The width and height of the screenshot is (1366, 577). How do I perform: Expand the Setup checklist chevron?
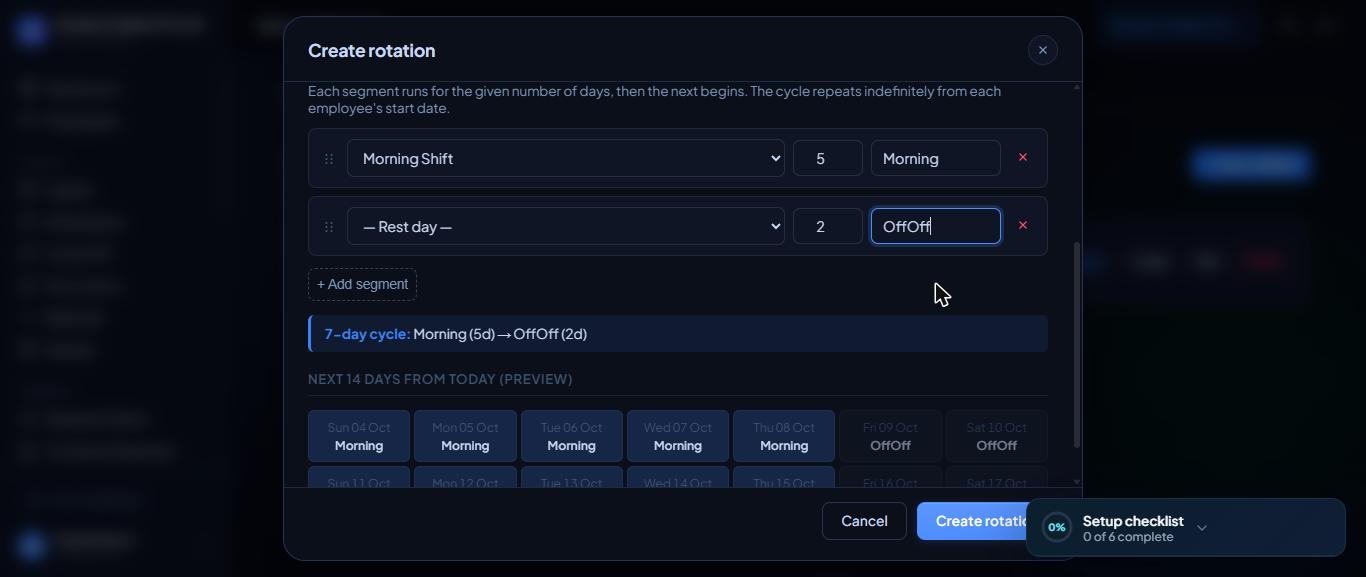point(1202,528)
